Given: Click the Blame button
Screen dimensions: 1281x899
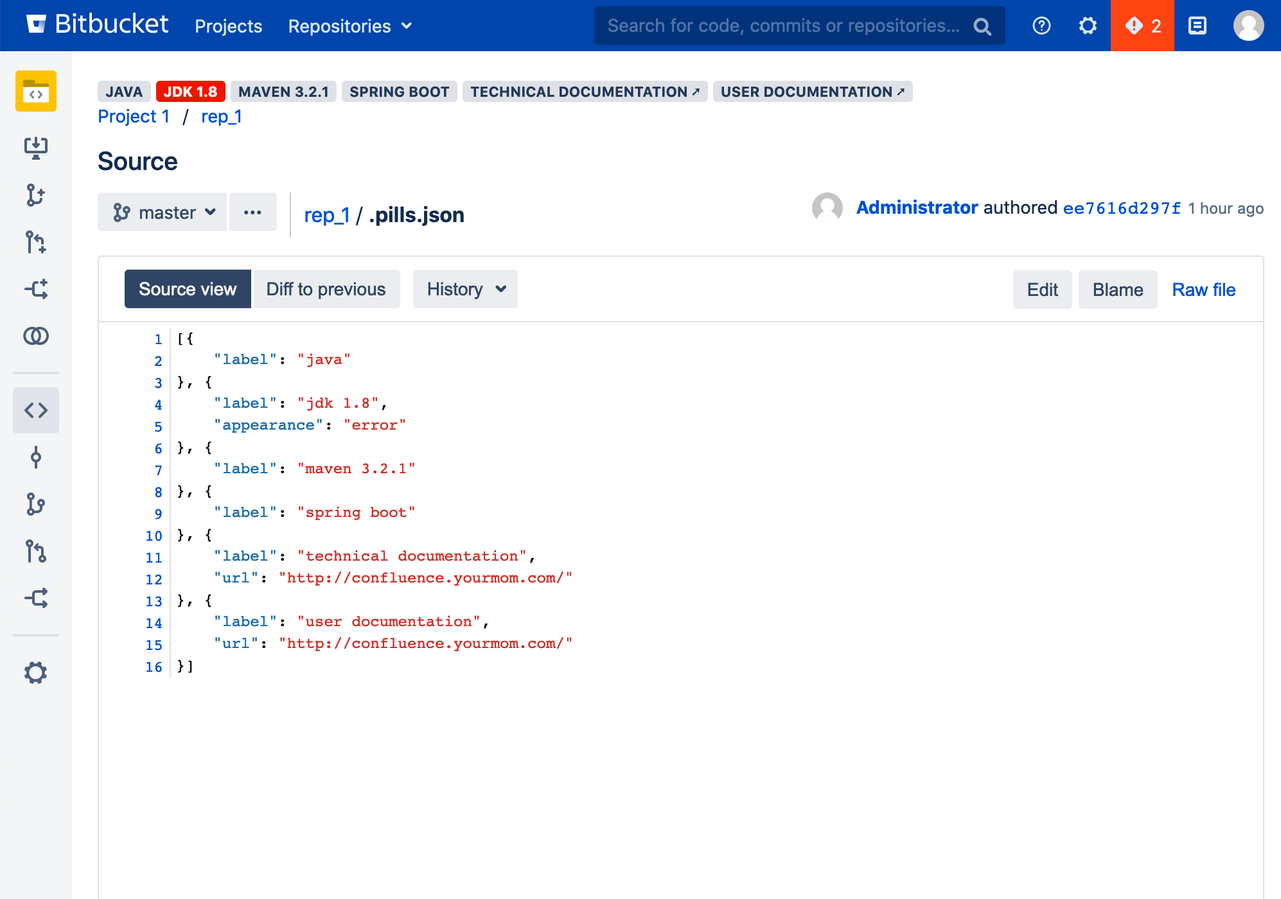Looking at the screenshot, I should [x=1118, y=290].
